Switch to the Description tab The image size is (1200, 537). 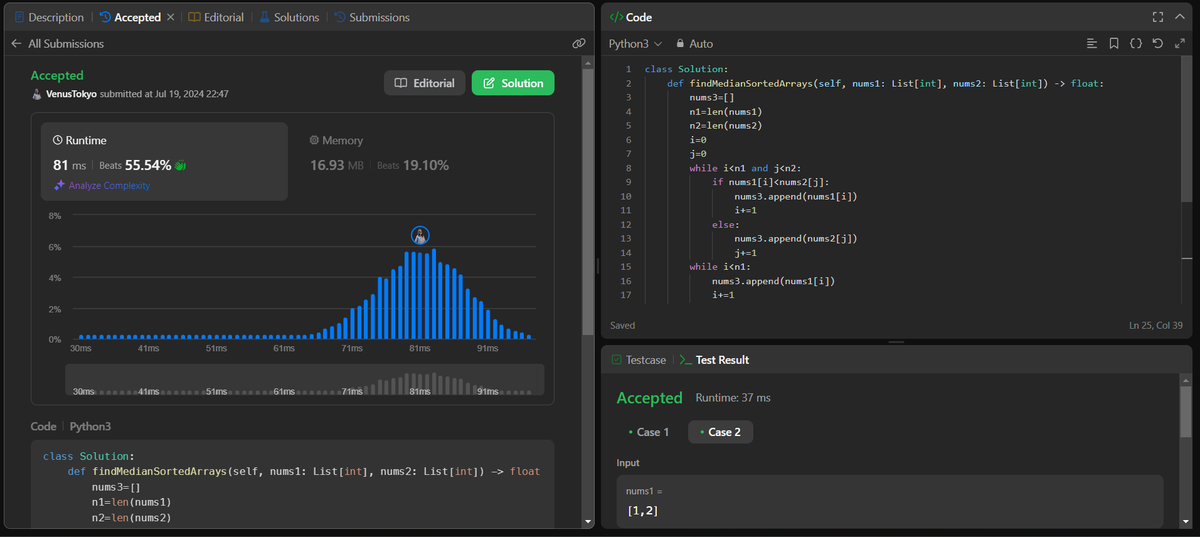coord(49,17)
